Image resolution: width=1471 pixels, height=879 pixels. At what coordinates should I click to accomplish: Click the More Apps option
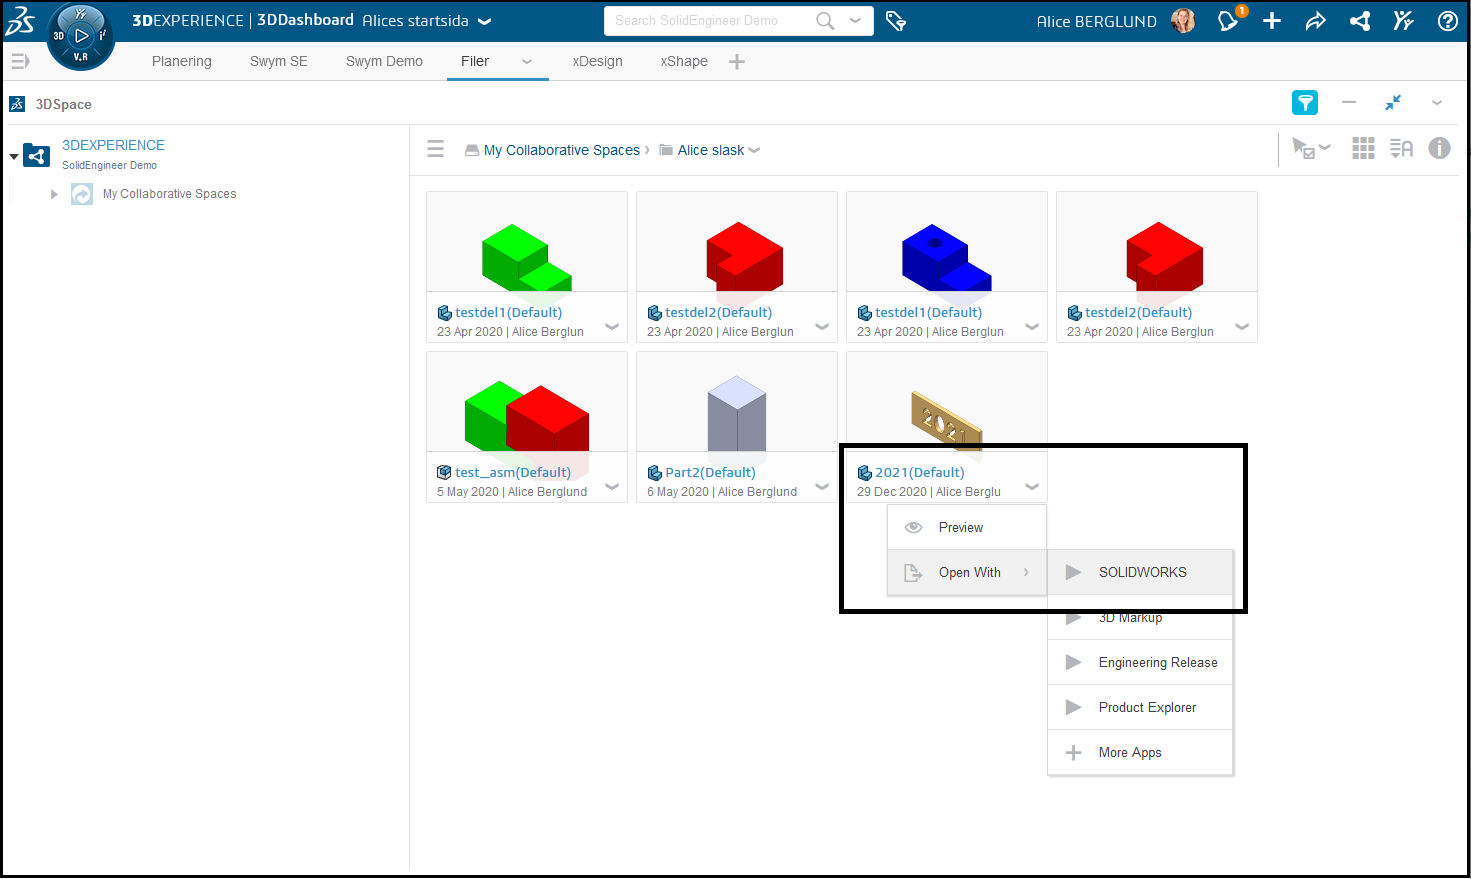point(1130,752)
